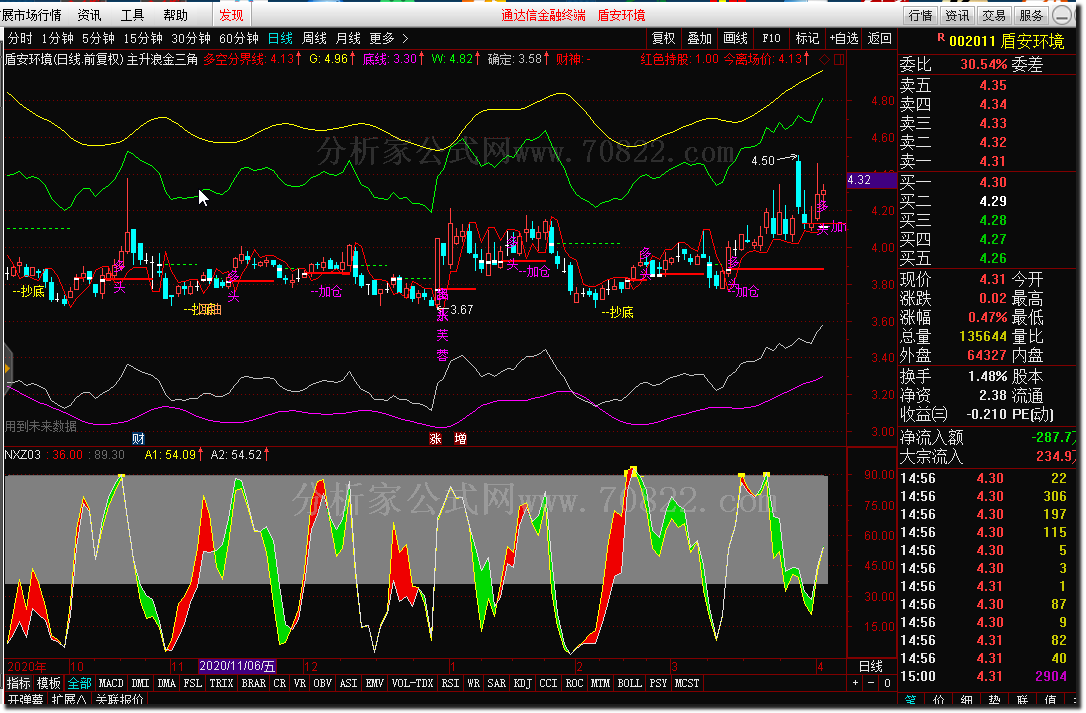Select the 模板 tab at bottom
Screen dimensions: 1086x713
pyautogui.click(x=48, y=683)
